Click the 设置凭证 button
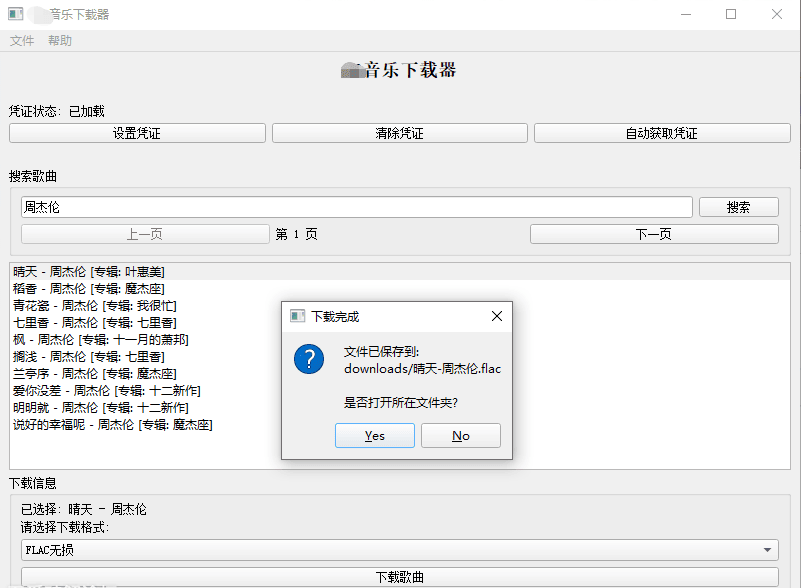Image resolution: width=801 pixels, height=588 pixels. pyautogui.click(x=137, y=133)
